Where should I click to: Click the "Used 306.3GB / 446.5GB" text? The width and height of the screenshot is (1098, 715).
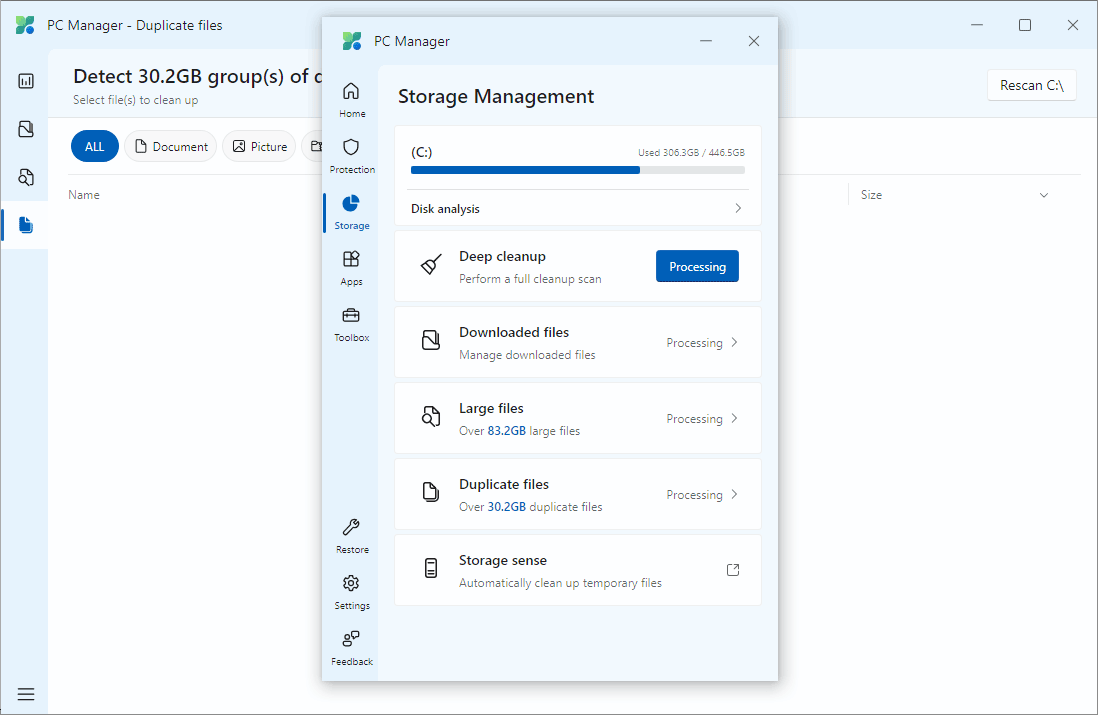691,153
